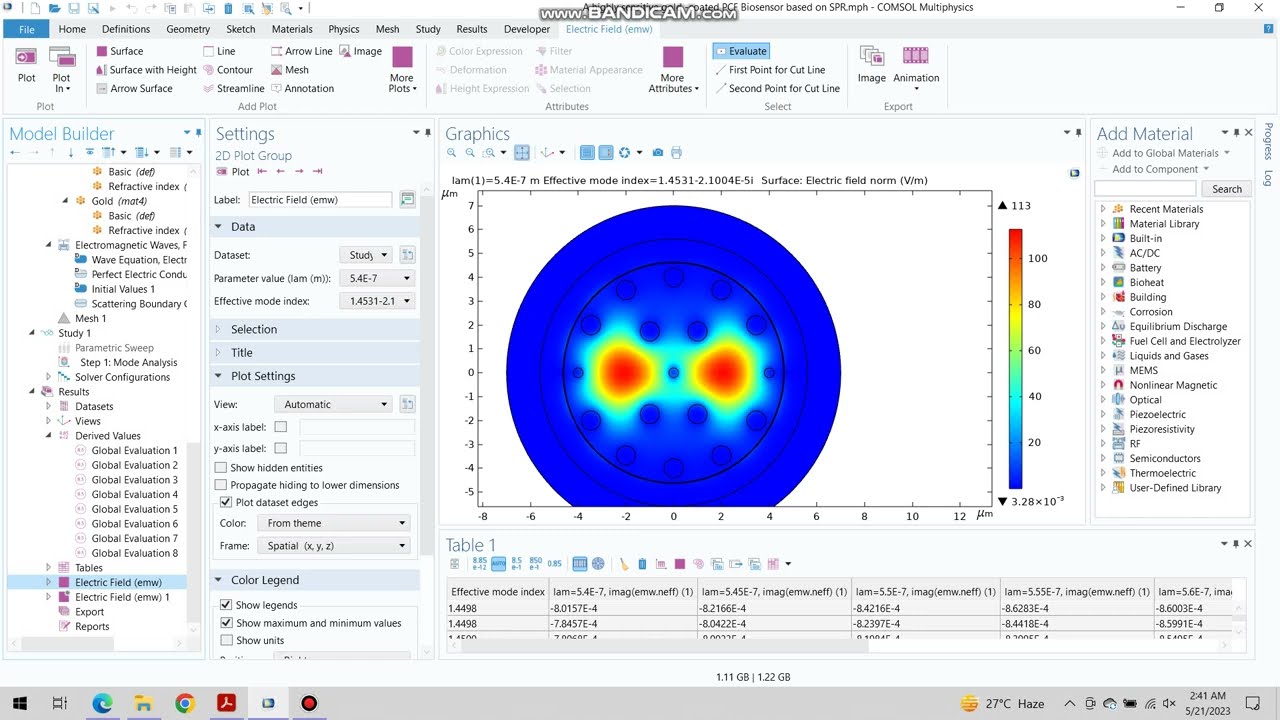
Task: Delete Table 1 with the trash icon
Action: coord(642,564)
